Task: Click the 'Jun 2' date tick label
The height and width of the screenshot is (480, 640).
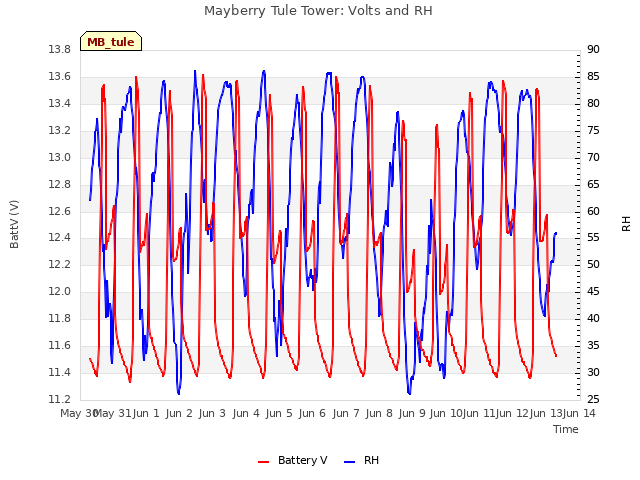Action: point(179,413)
